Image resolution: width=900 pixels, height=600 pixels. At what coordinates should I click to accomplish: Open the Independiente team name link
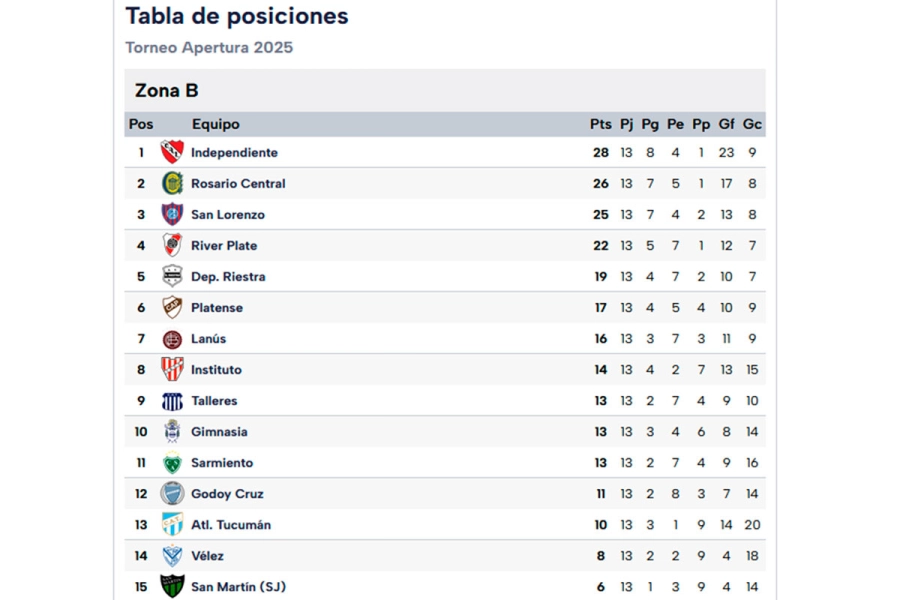point(234,153)
